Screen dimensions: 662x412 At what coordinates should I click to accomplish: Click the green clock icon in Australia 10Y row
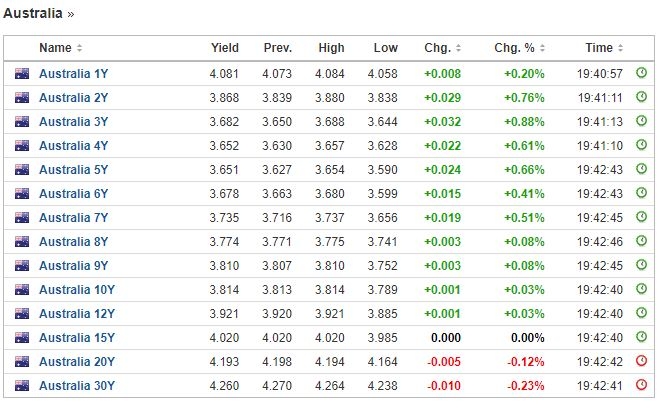pos(641,289)
